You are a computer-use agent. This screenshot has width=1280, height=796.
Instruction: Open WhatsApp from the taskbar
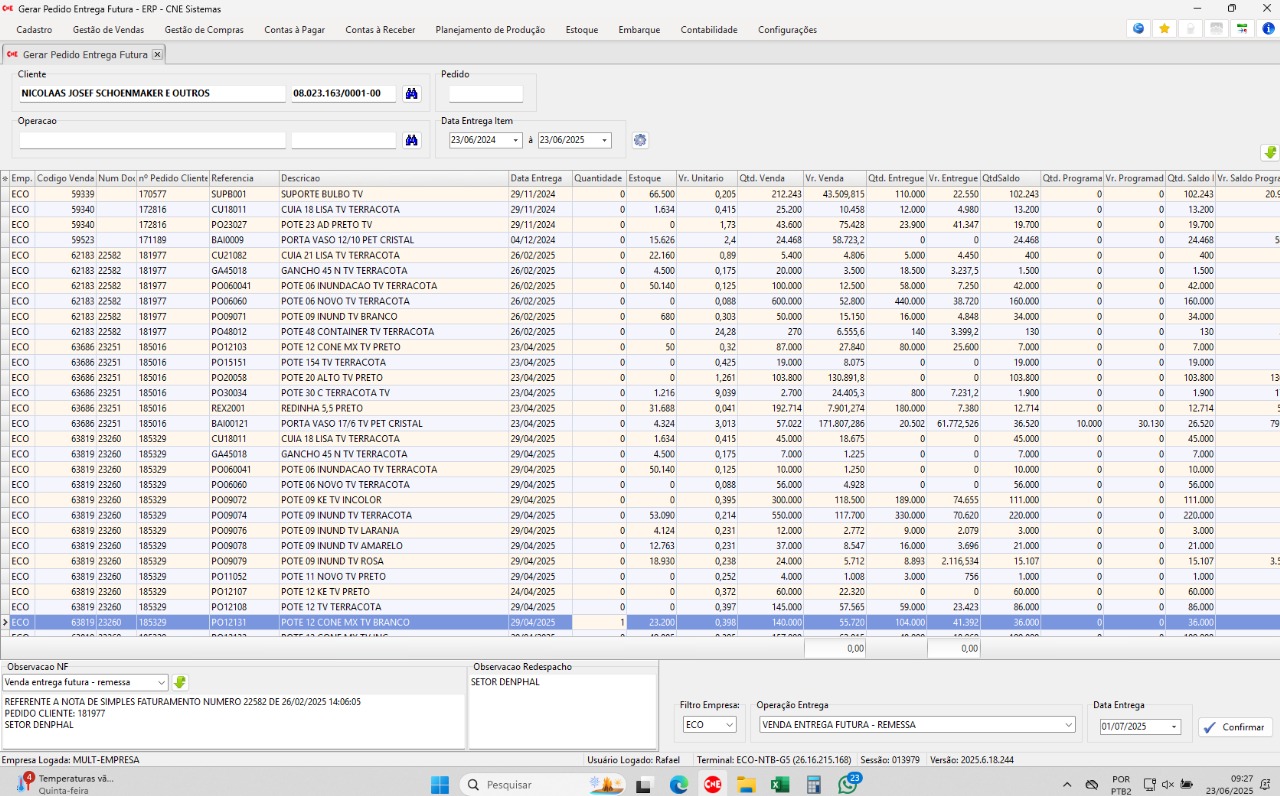coord(848,785)
